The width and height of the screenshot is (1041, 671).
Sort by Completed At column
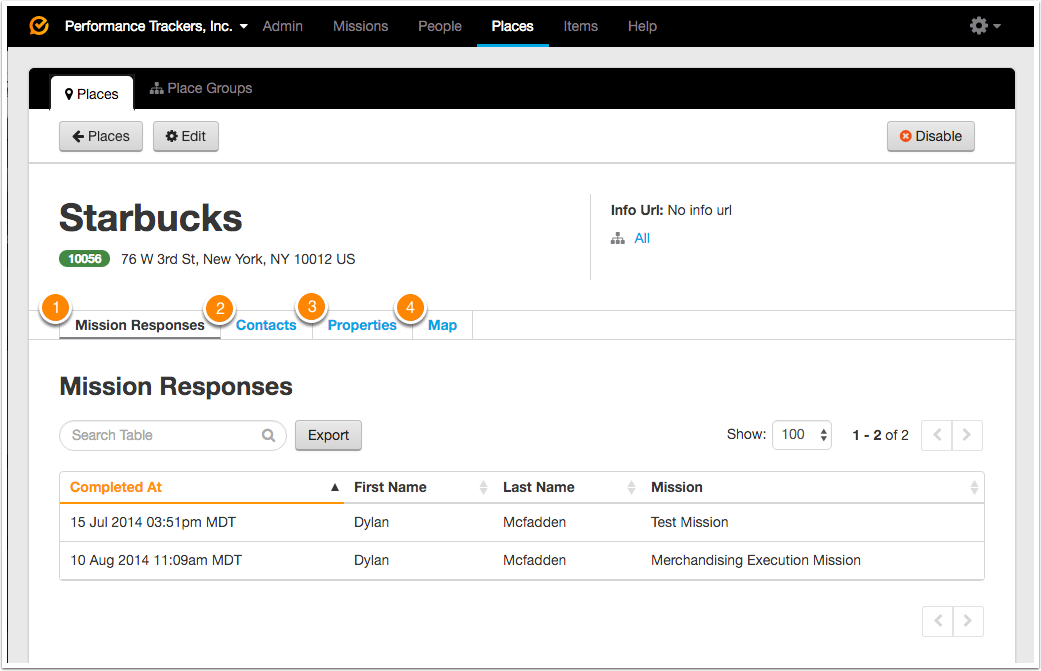(x=202, y=487)
